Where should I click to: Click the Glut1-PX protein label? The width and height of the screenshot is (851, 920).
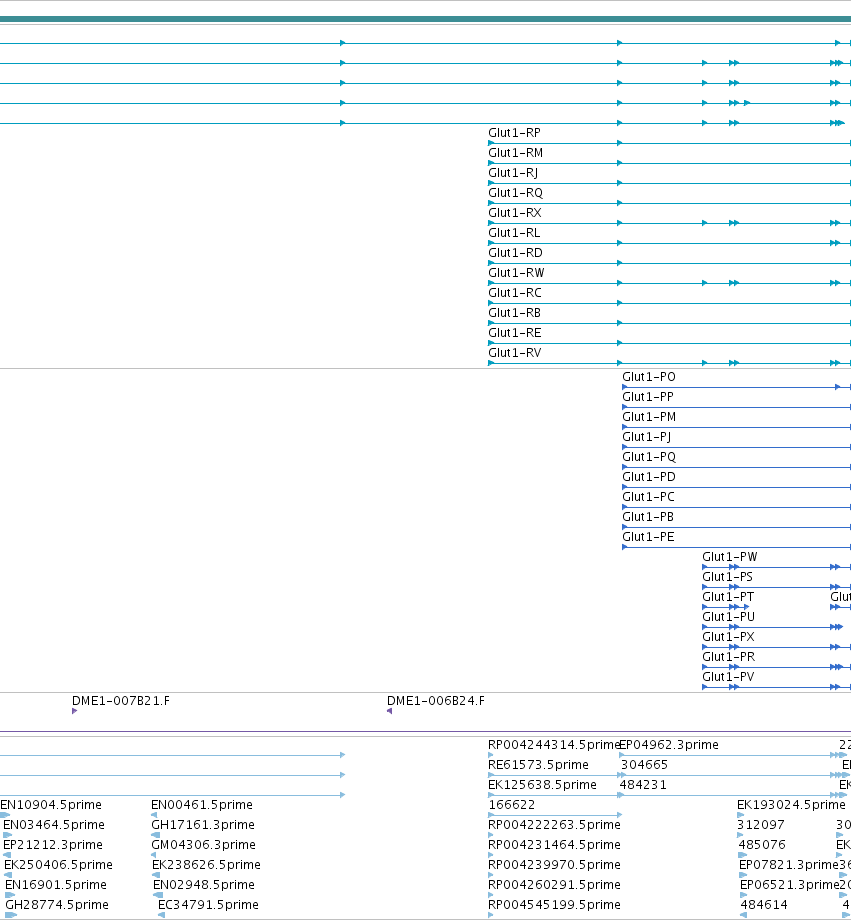pyautogui.click(x=728, y=636)
